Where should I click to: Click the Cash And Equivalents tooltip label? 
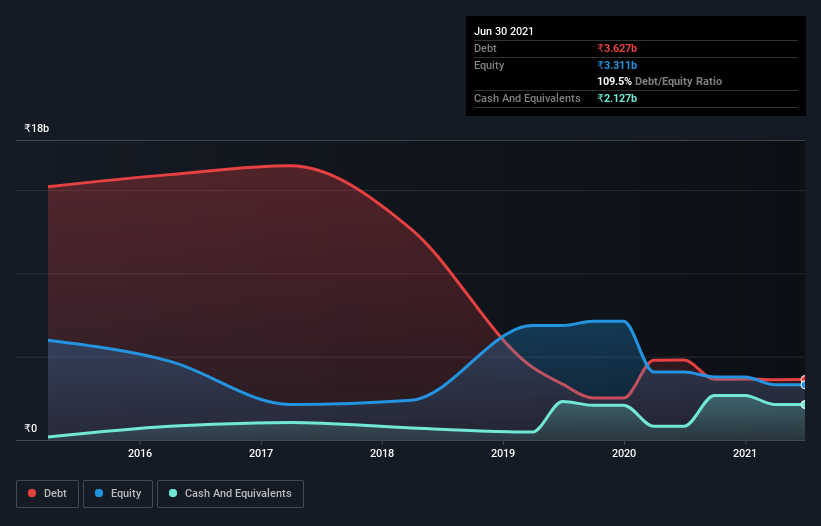click(527, 98)
